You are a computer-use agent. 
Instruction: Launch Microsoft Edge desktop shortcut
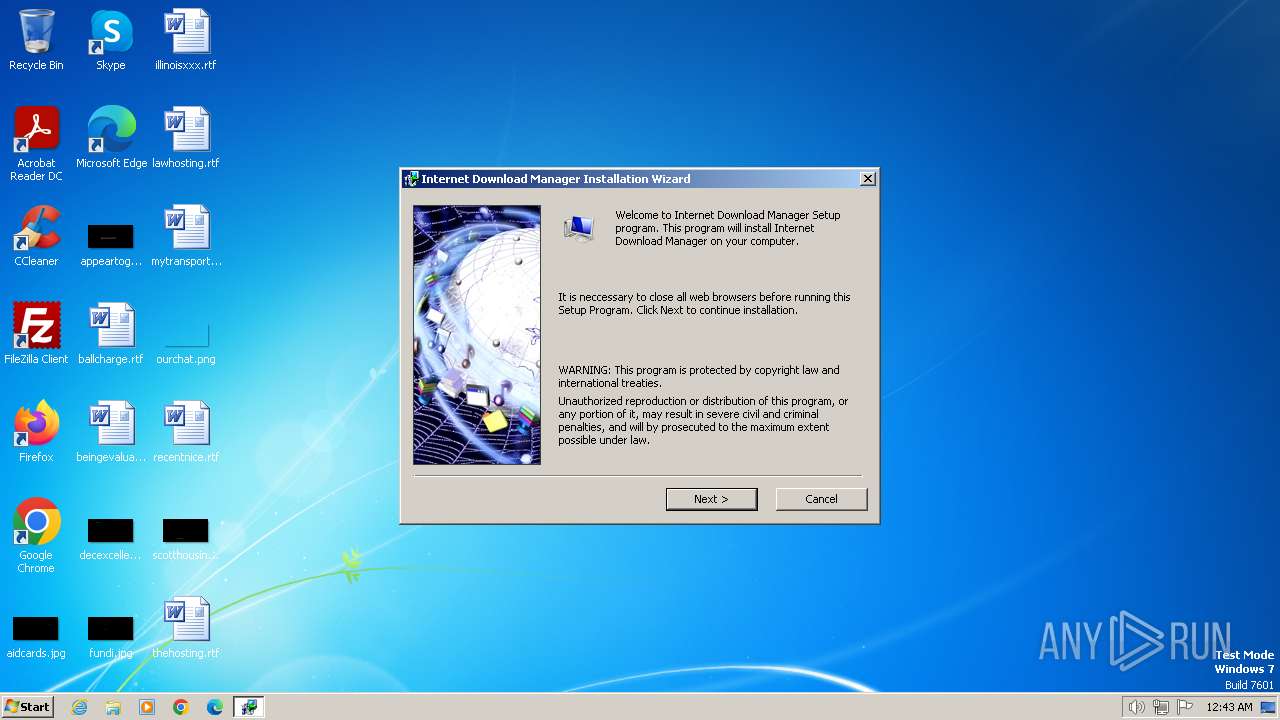pos(111,138)
